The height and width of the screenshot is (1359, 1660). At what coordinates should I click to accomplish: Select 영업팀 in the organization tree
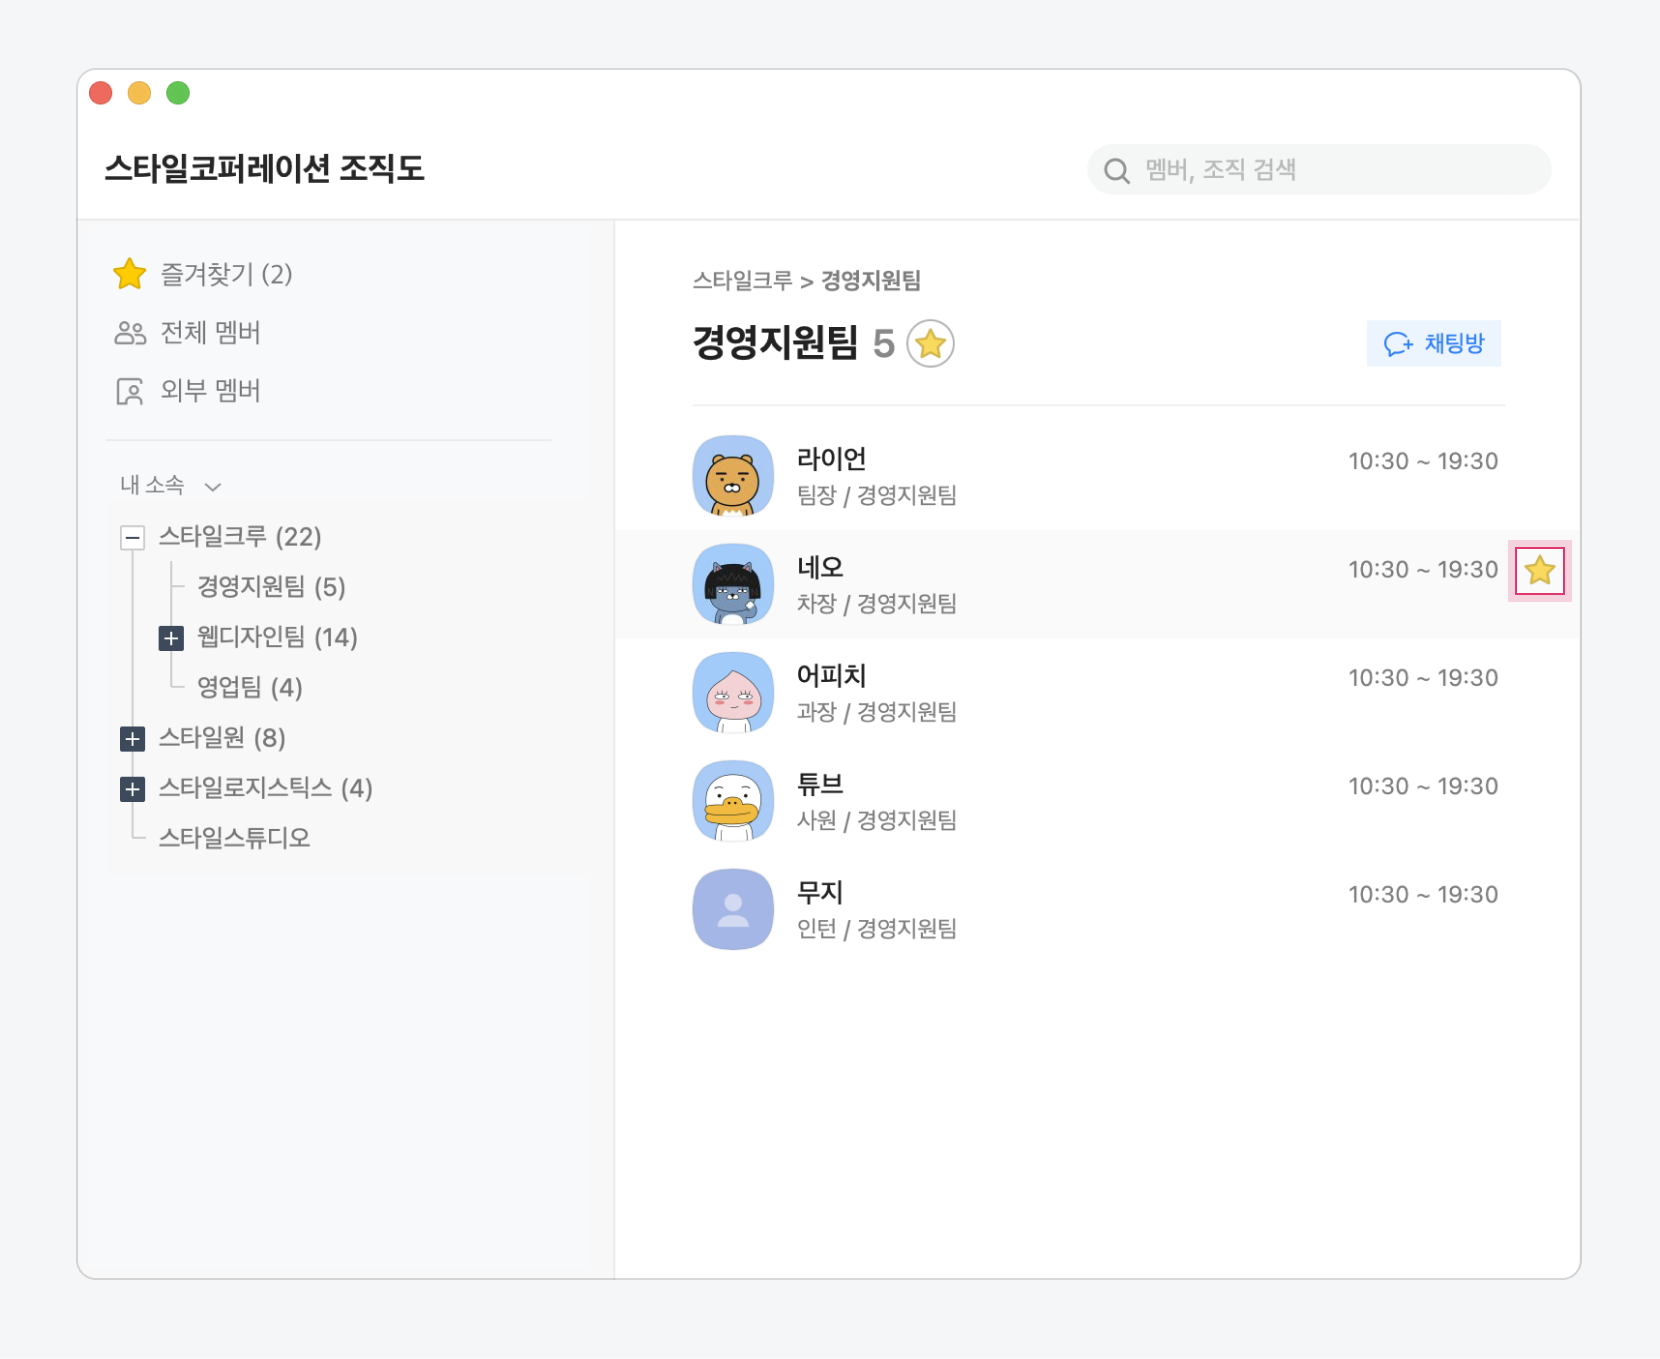click(249, 688)
